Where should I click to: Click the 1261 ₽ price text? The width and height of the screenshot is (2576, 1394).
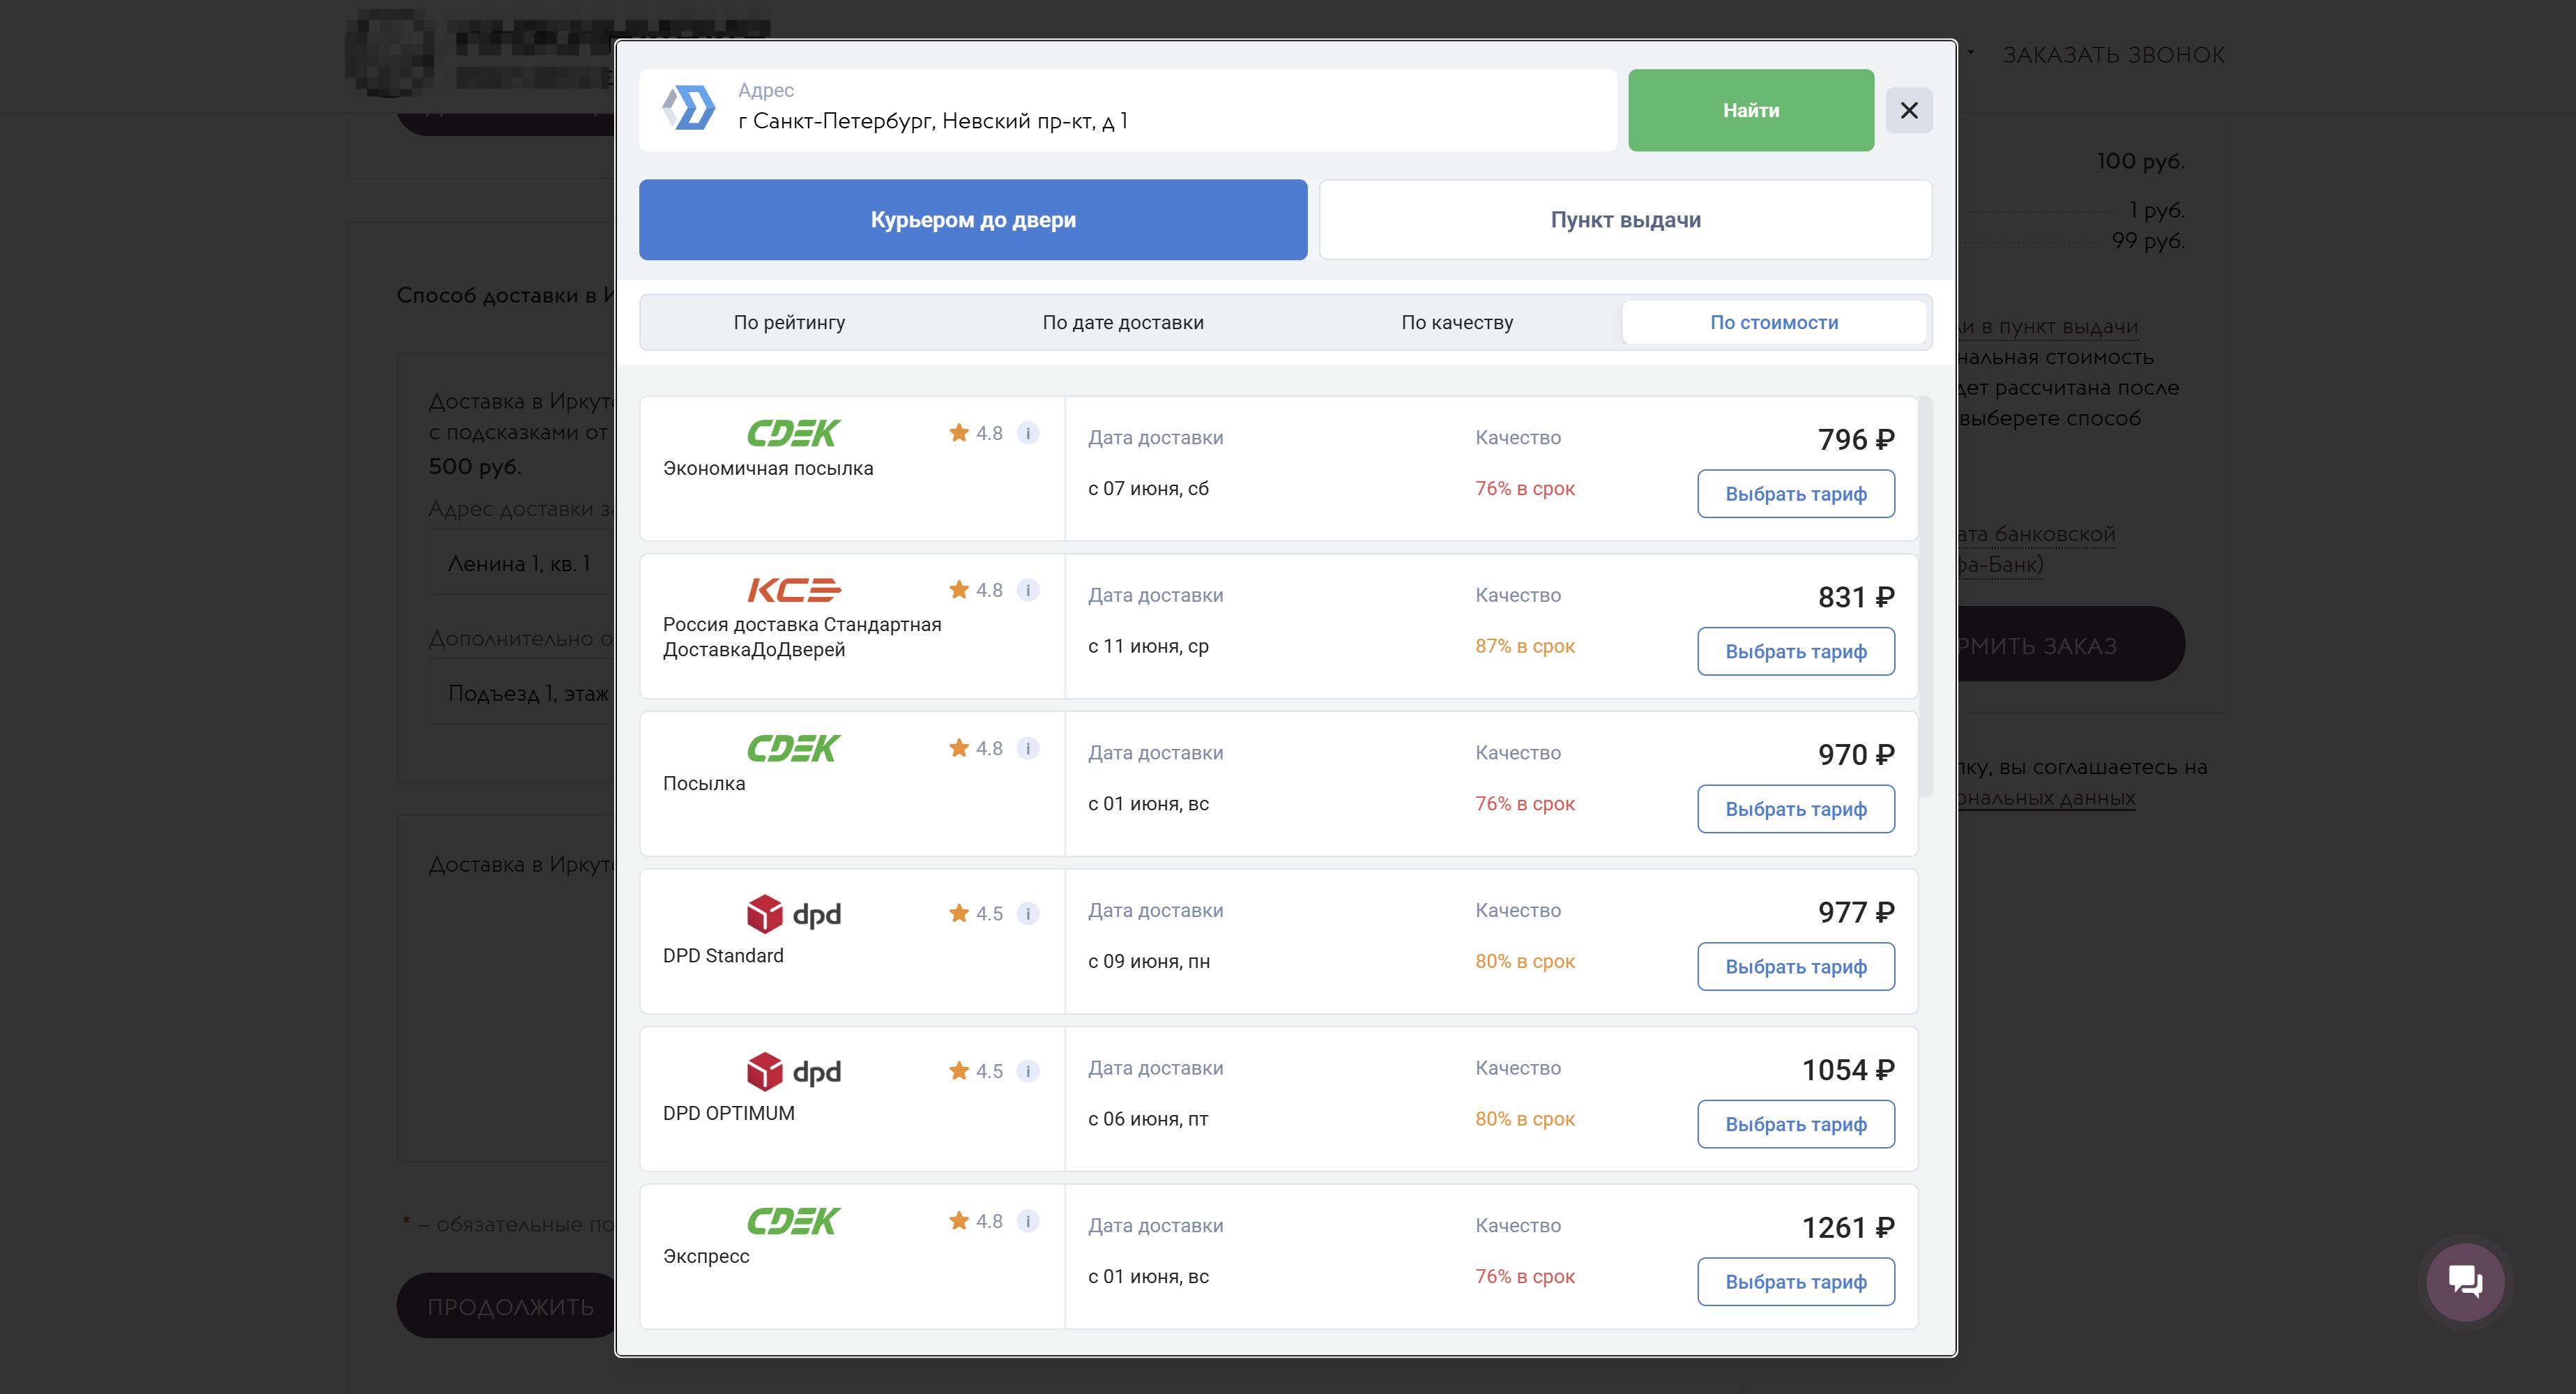pyautogui.click(x=1848, y=1227)
